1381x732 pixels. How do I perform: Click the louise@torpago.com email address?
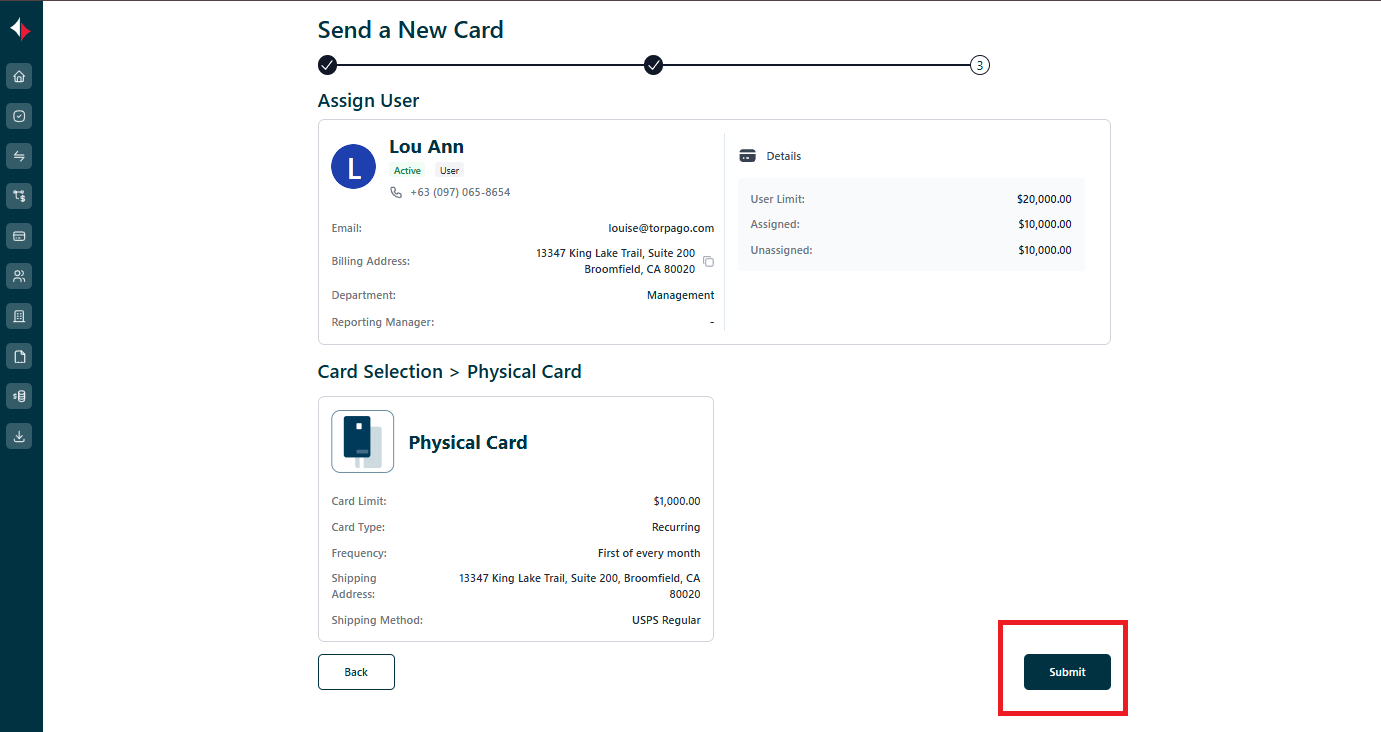pyautogui.click(x=661, y=228)
